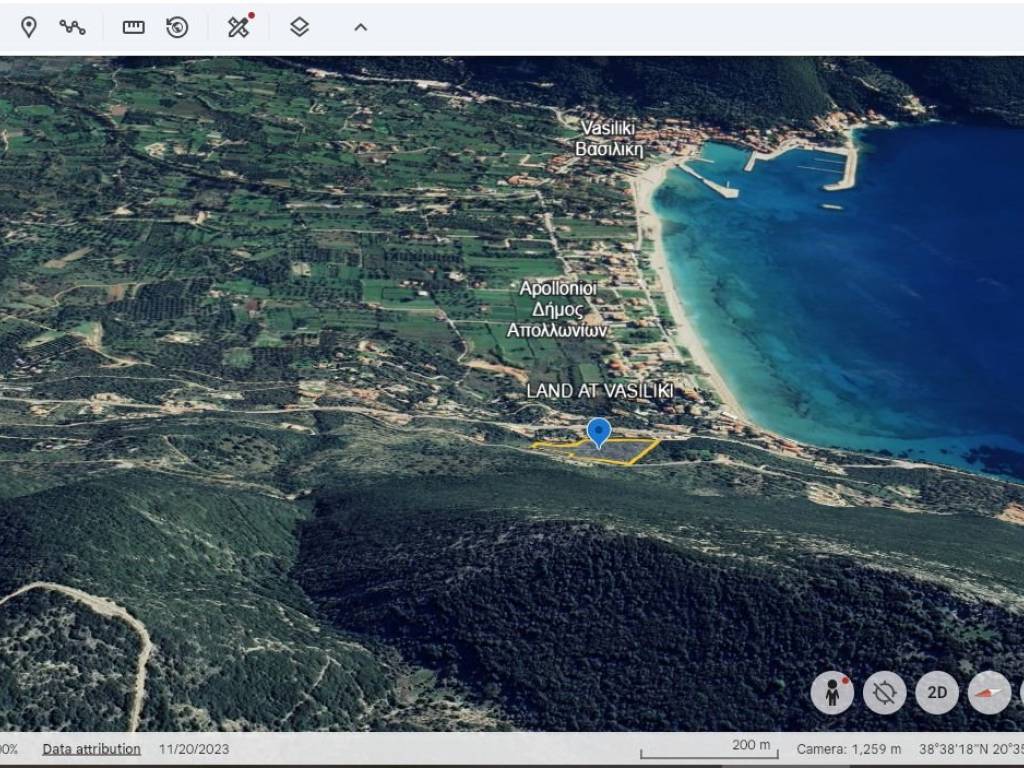Click the Vasiliki town label
The image size is (1024, 768).
click(x=609, y=138)
